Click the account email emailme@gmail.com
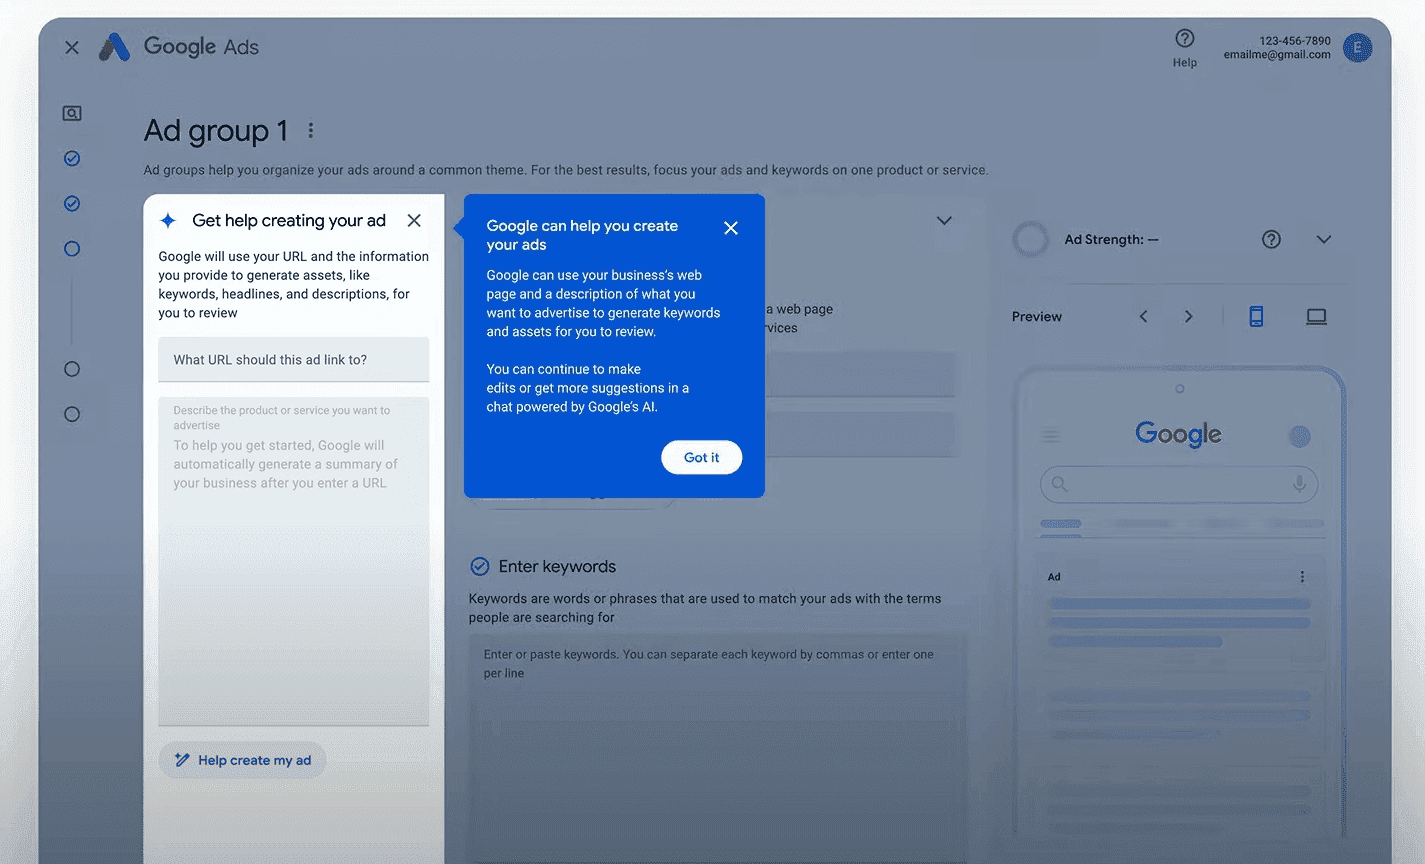Image resolution: width=1425 pixels, height=864 pixels. (1277, 55)
